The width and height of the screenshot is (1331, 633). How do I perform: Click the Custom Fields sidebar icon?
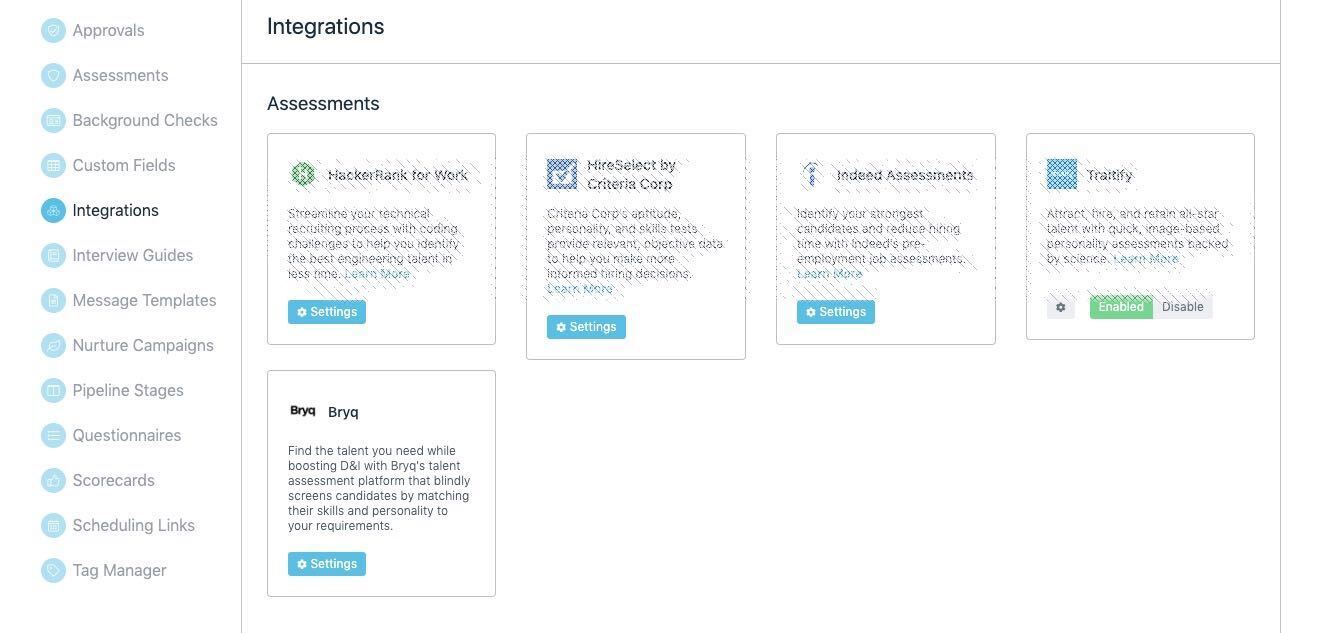point(53,166)
